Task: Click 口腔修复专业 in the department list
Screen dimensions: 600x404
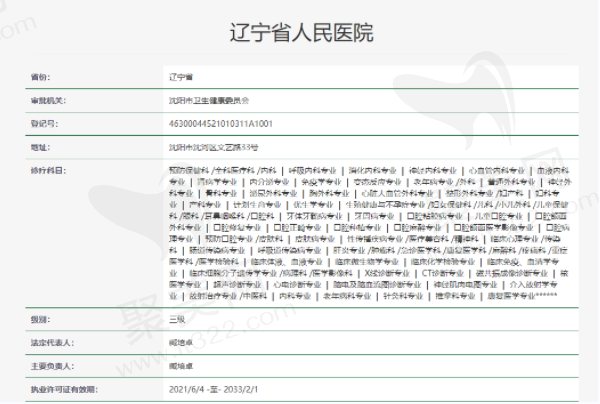Action: tap(237, 228)
